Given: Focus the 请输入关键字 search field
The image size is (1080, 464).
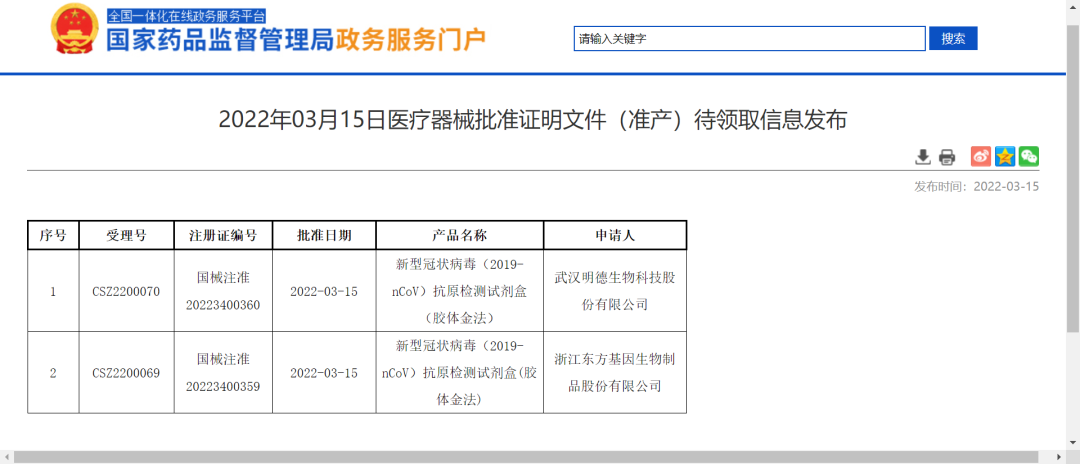Looking at the screenshot, I should [749, 39].
